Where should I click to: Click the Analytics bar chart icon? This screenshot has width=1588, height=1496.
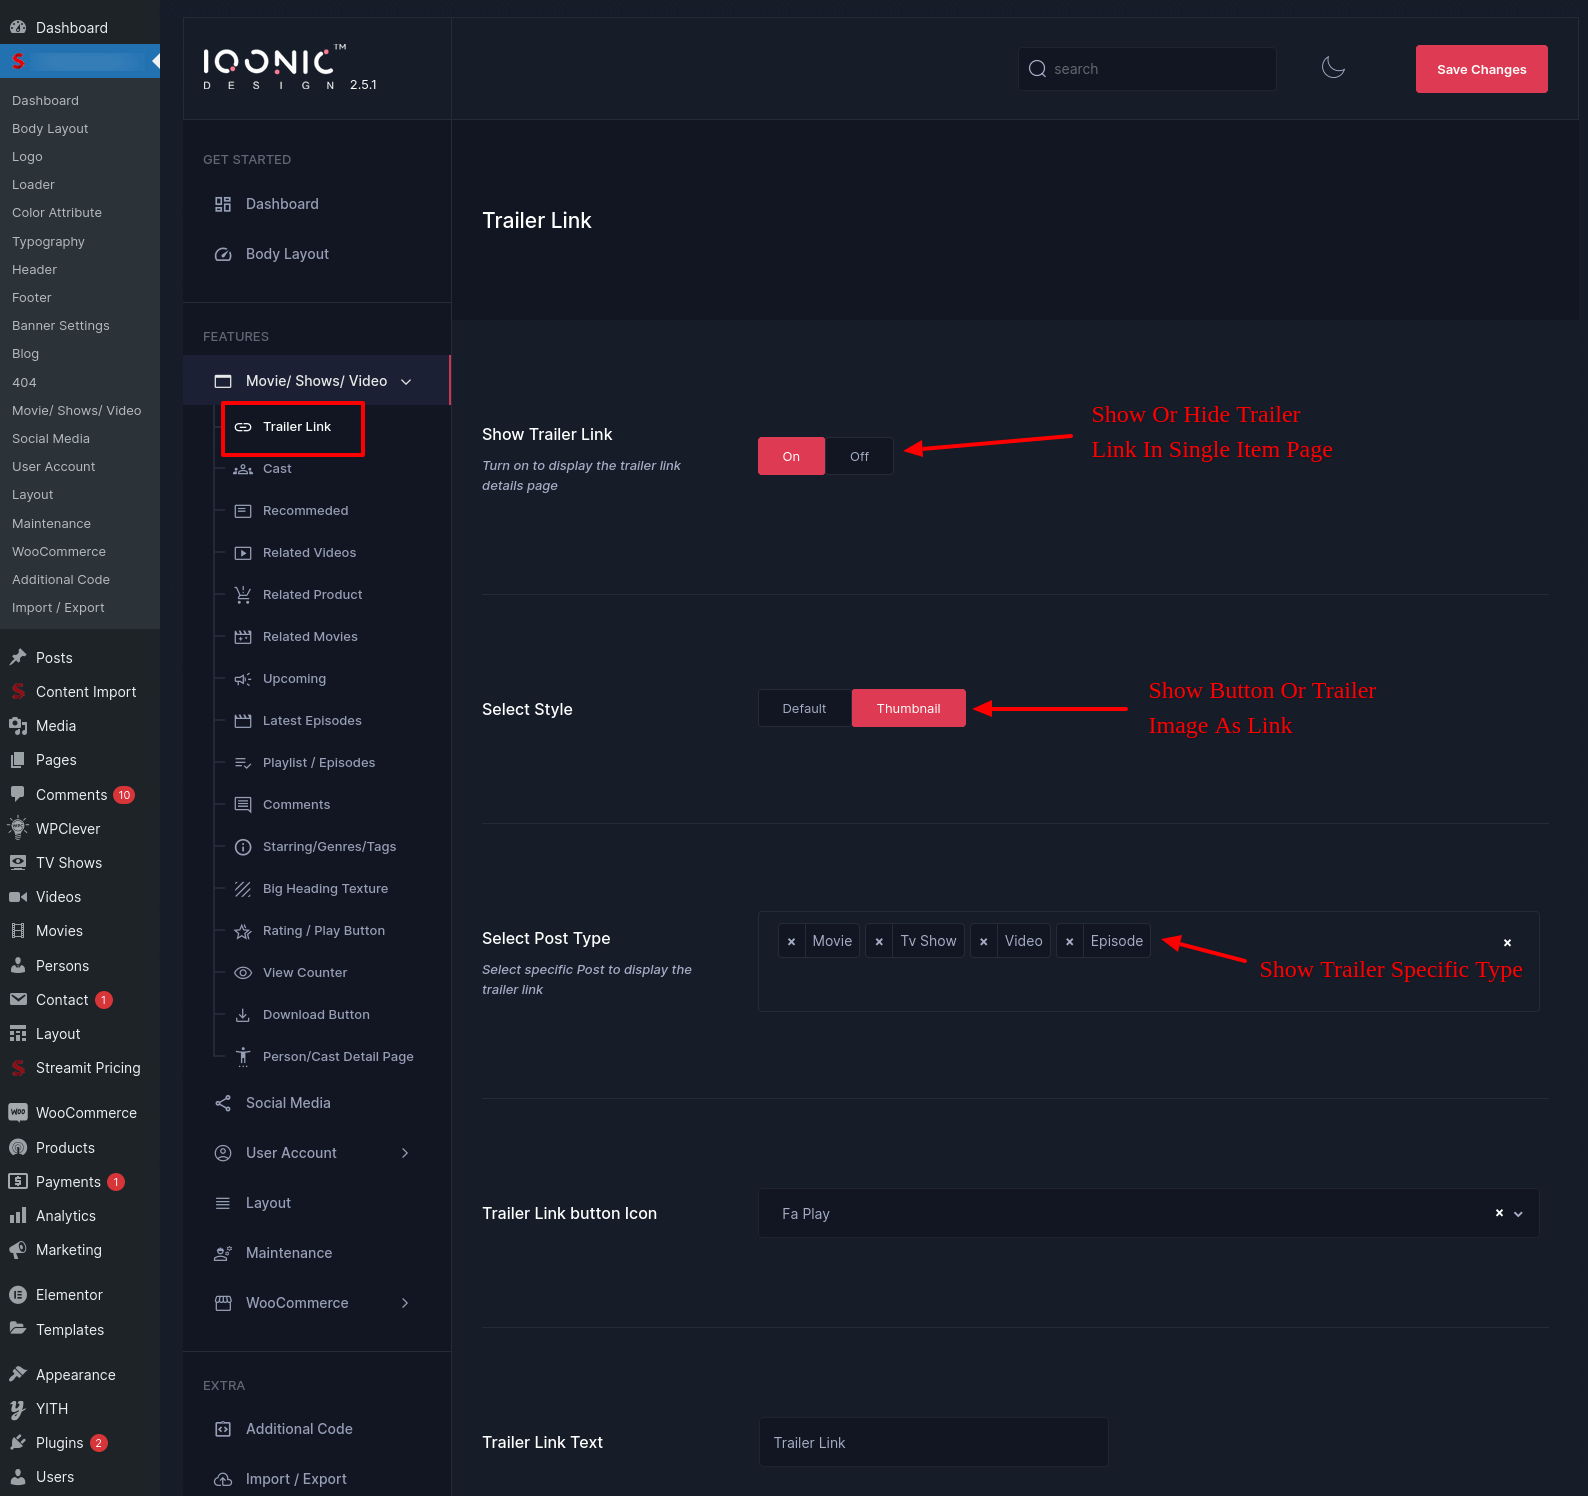click(18, 1216)
